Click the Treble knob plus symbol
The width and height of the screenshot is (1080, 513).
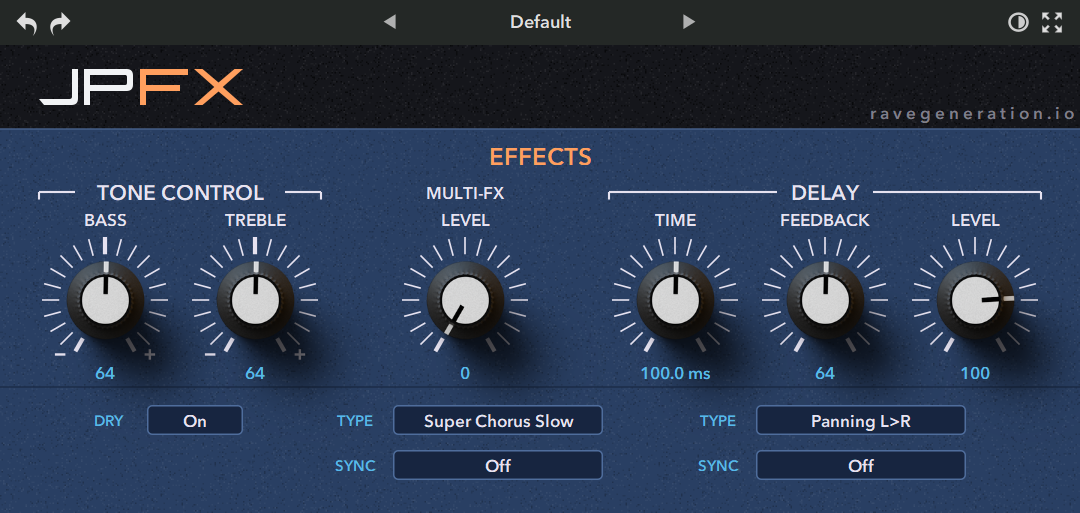pos(300,355)
